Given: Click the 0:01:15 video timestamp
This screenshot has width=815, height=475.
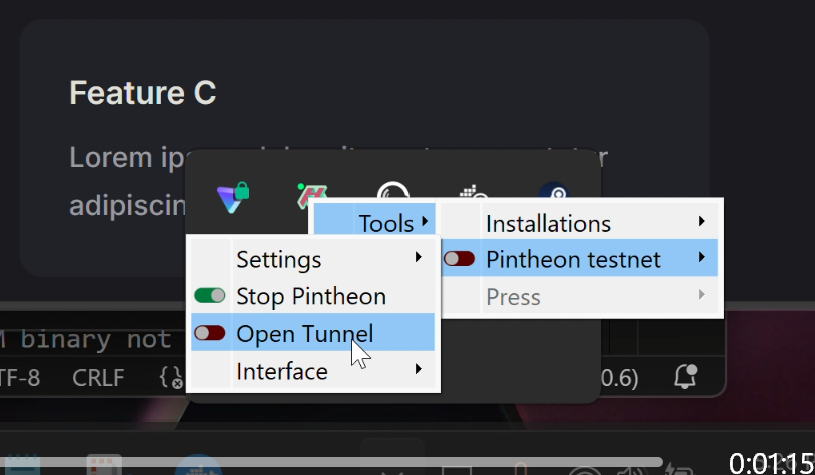Looking at the screenshot, I should point(770,463).
